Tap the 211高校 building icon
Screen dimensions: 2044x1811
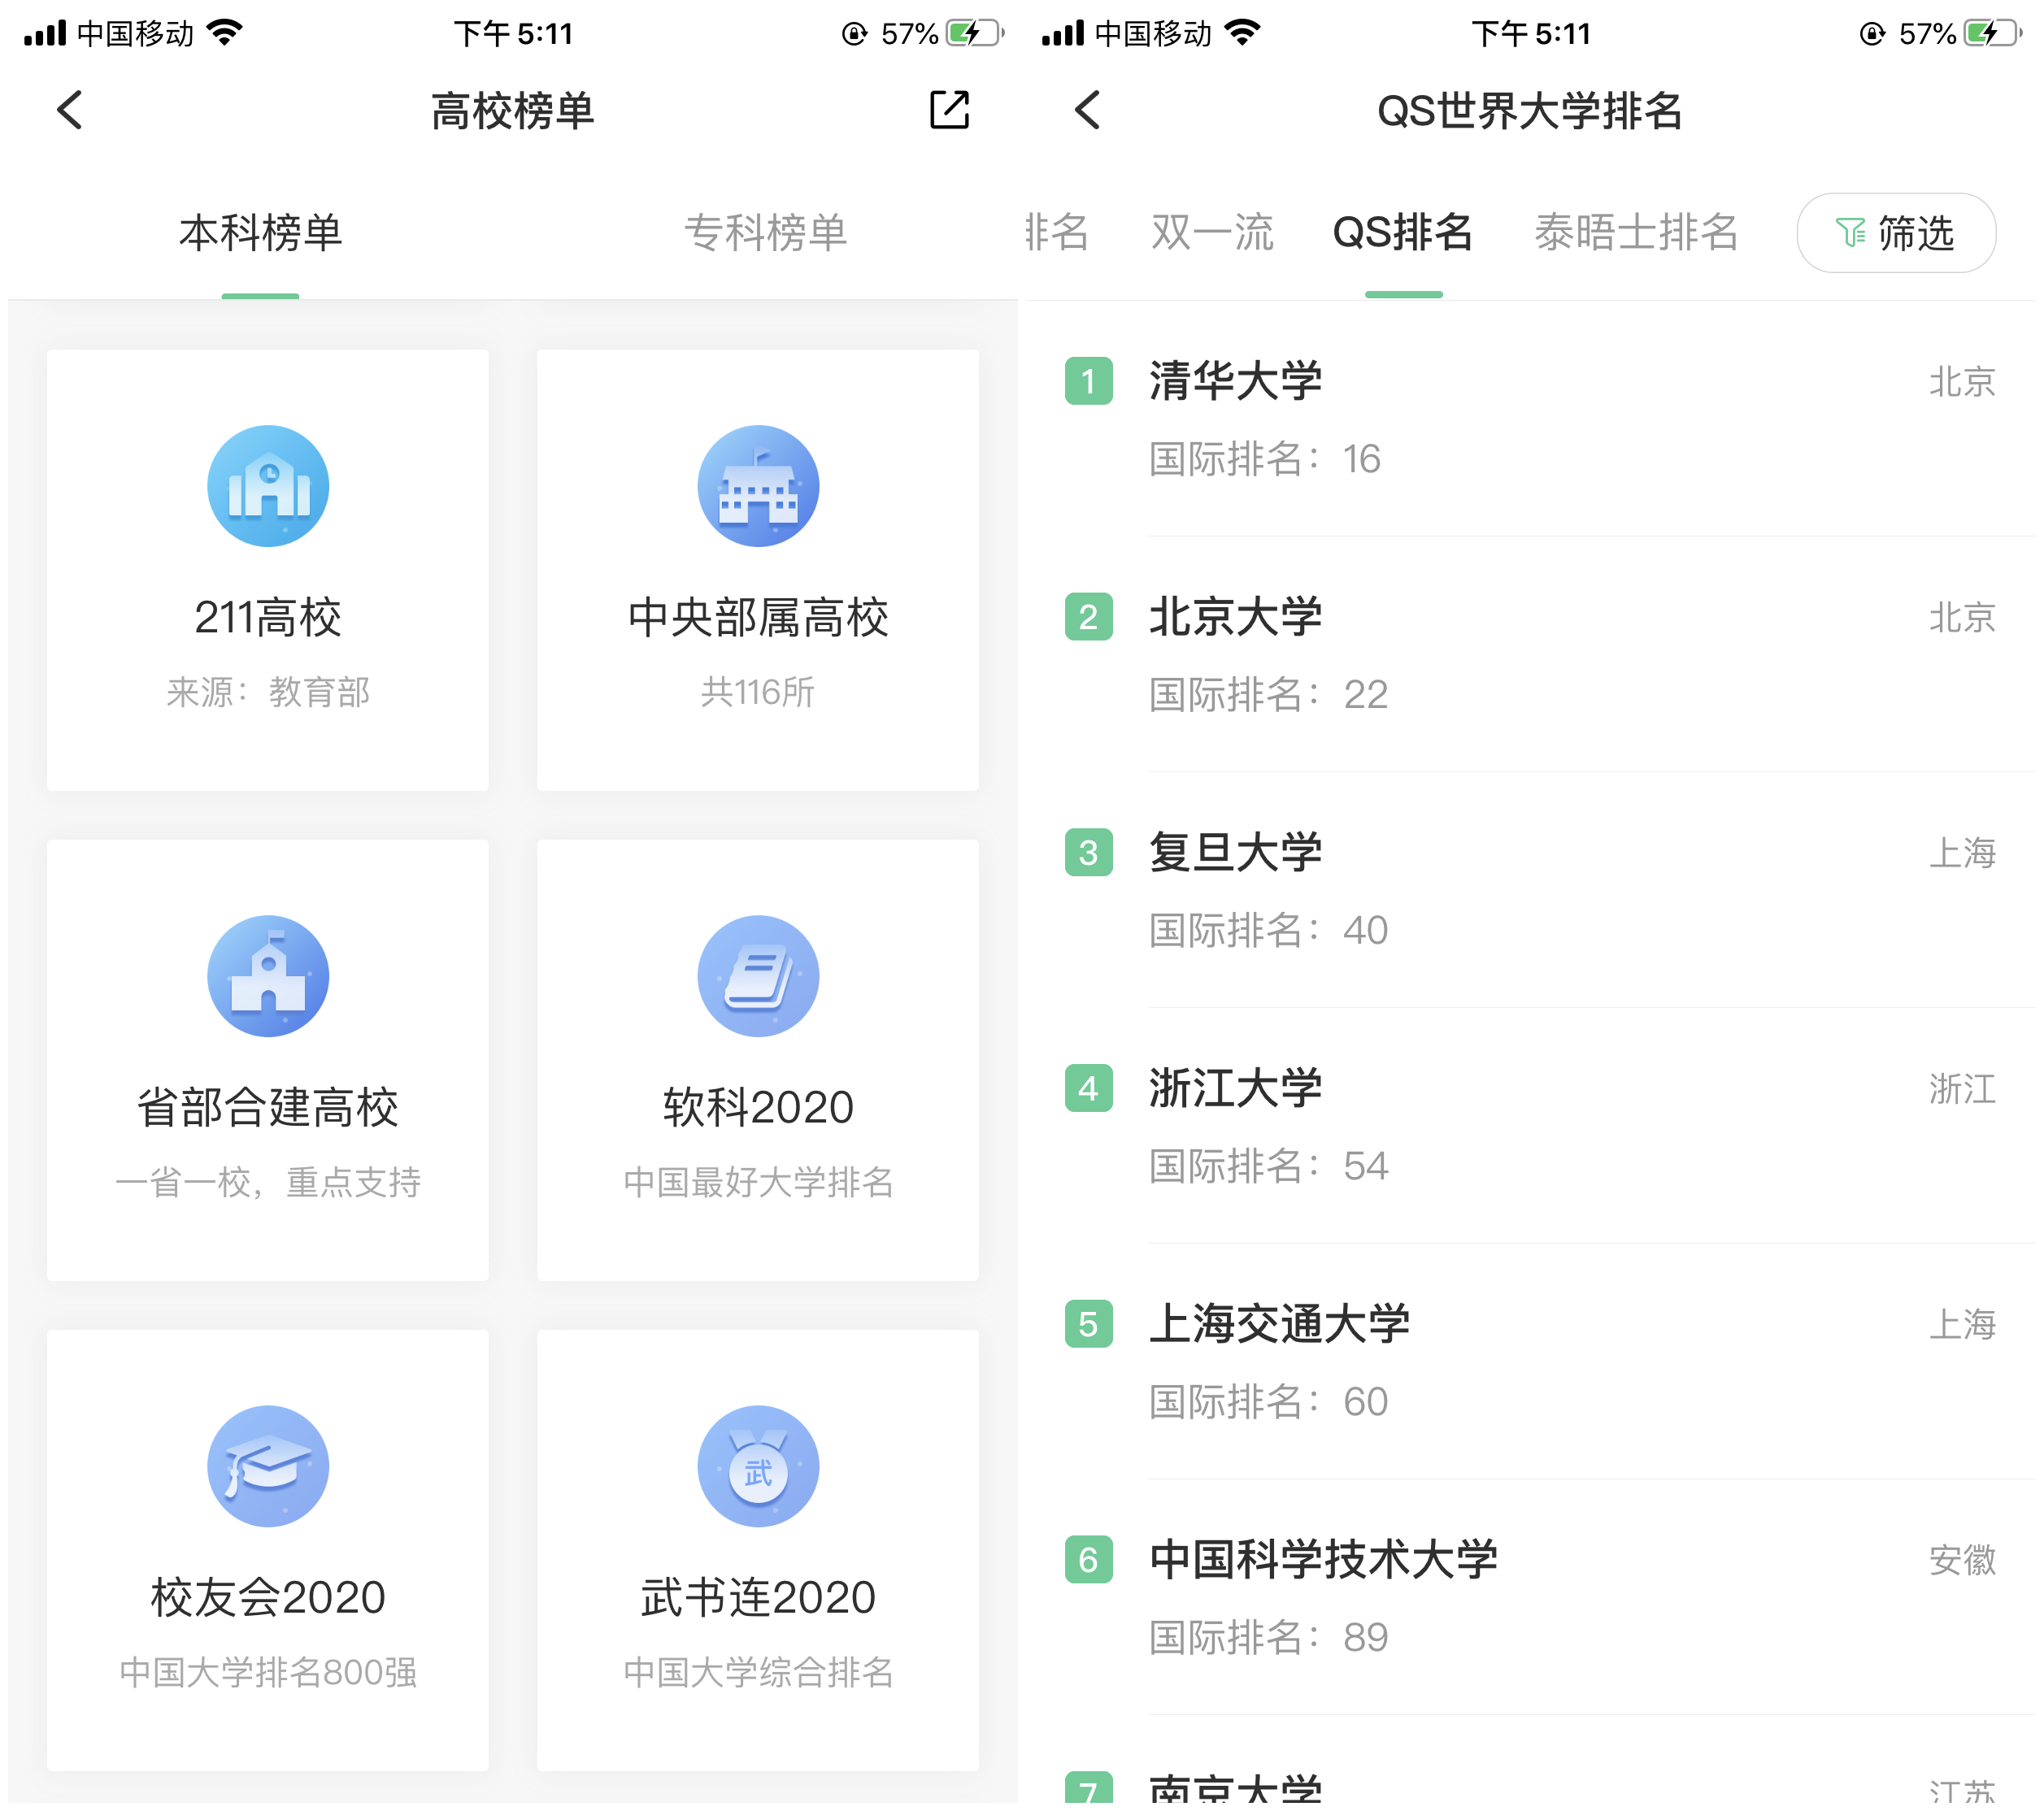pyautogui.click(x=268, y=486)
